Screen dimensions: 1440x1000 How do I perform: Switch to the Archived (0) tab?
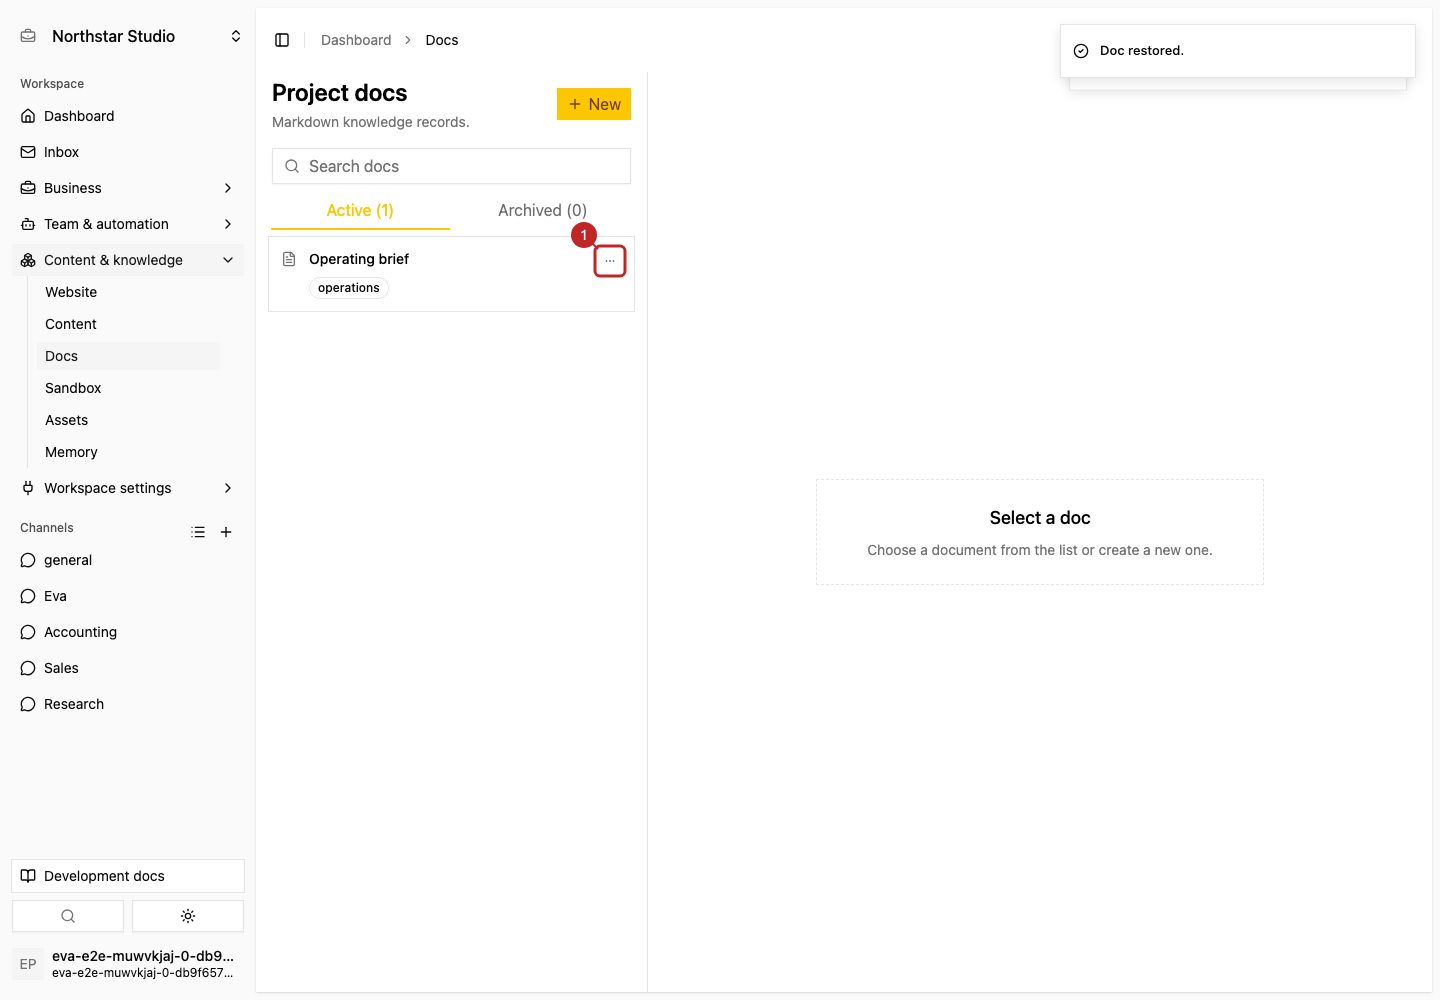(542, 211)
